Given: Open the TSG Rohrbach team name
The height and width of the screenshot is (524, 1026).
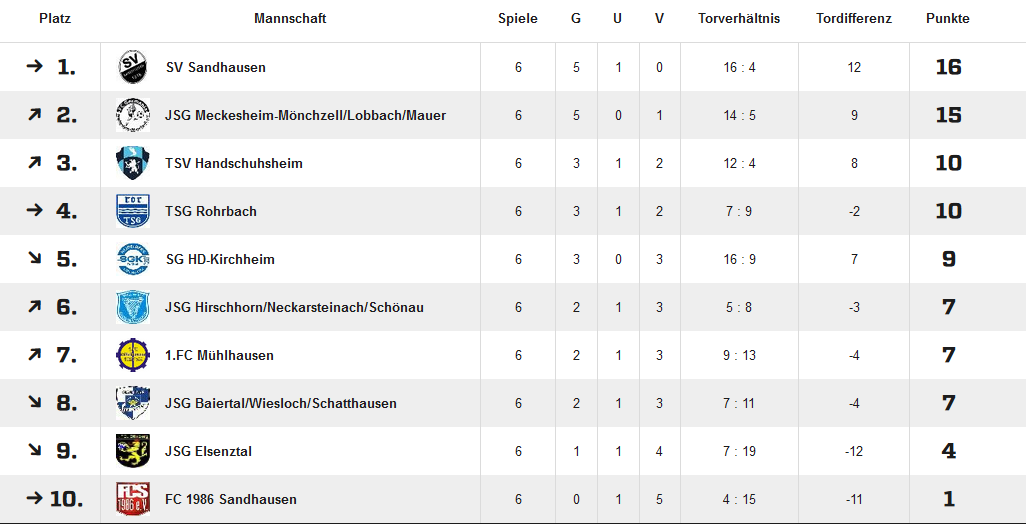Looking at the screenshot, I should click(211, 211).
